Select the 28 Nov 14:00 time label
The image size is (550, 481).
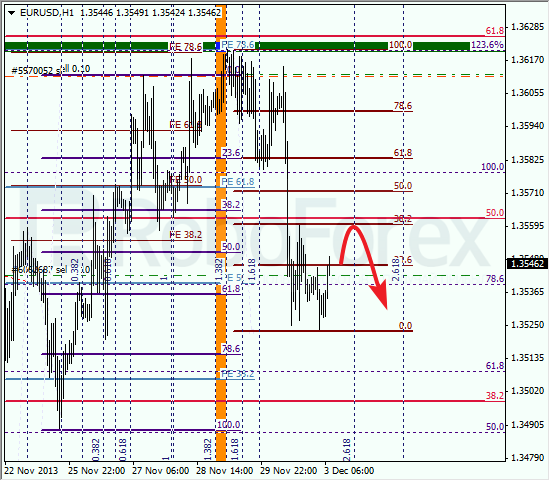[224, 470]
